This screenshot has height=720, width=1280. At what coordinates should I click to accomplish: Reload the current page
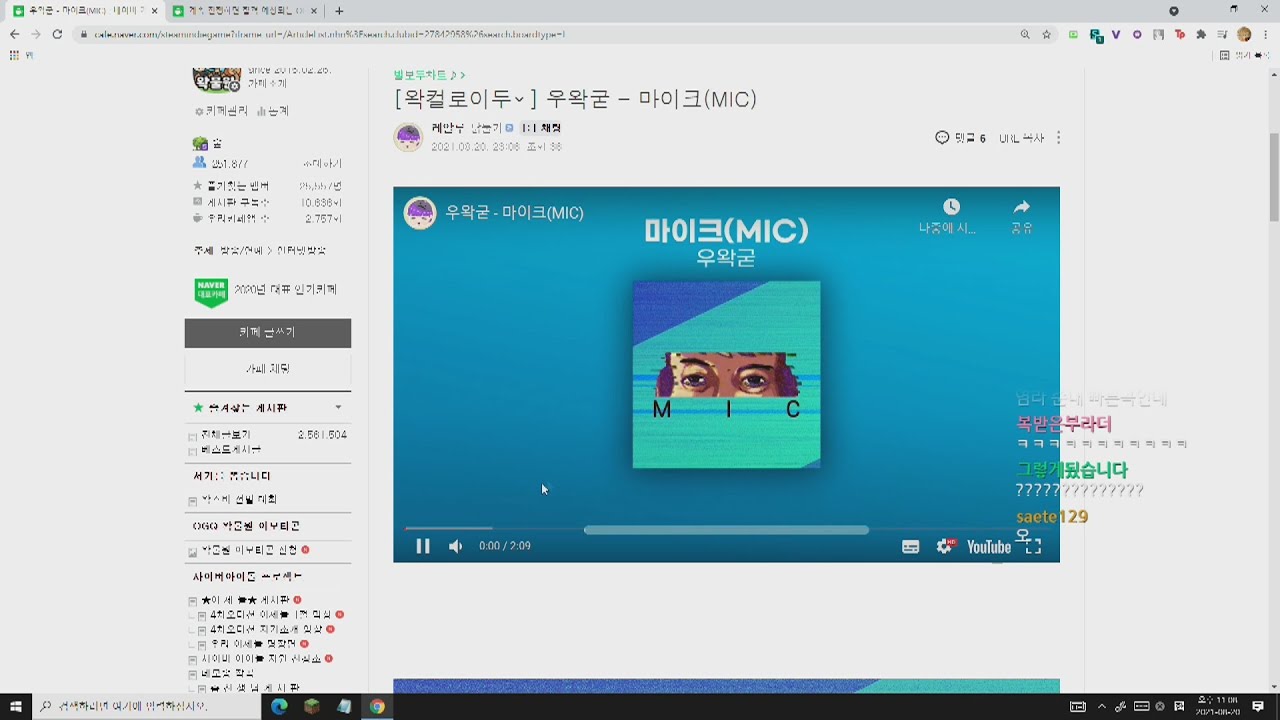(x=57, y=34)
